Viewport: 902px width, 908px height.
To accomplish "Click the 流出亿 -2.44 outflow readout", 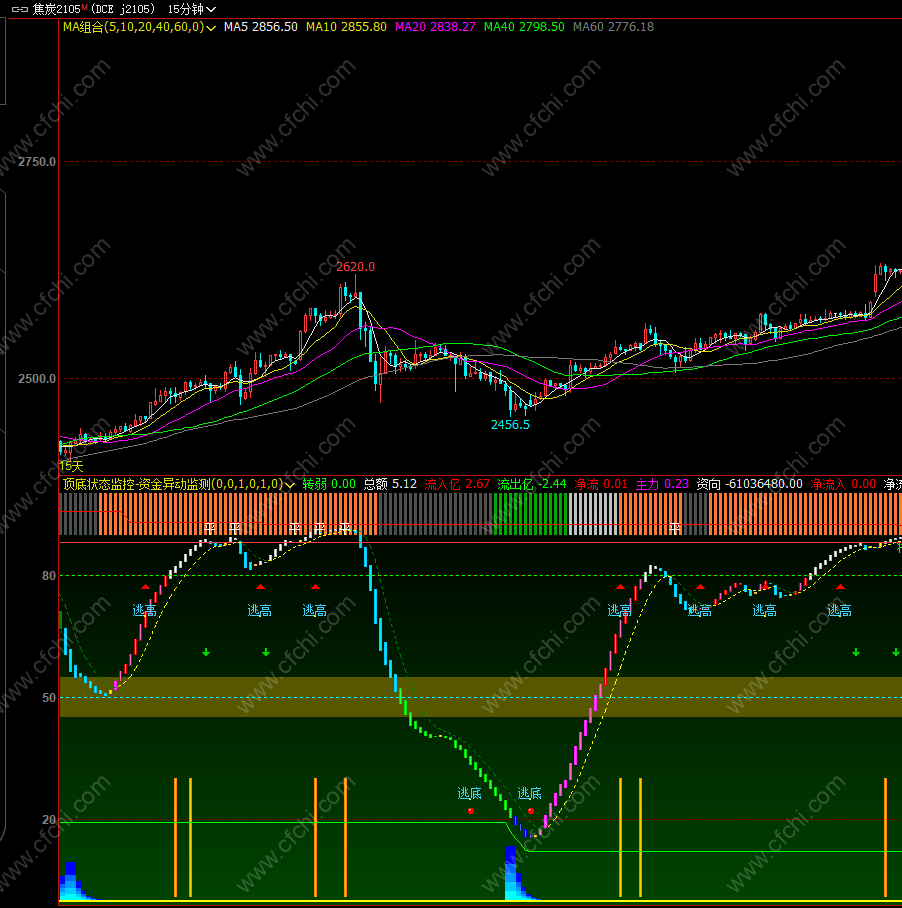I will click(531, 484).
